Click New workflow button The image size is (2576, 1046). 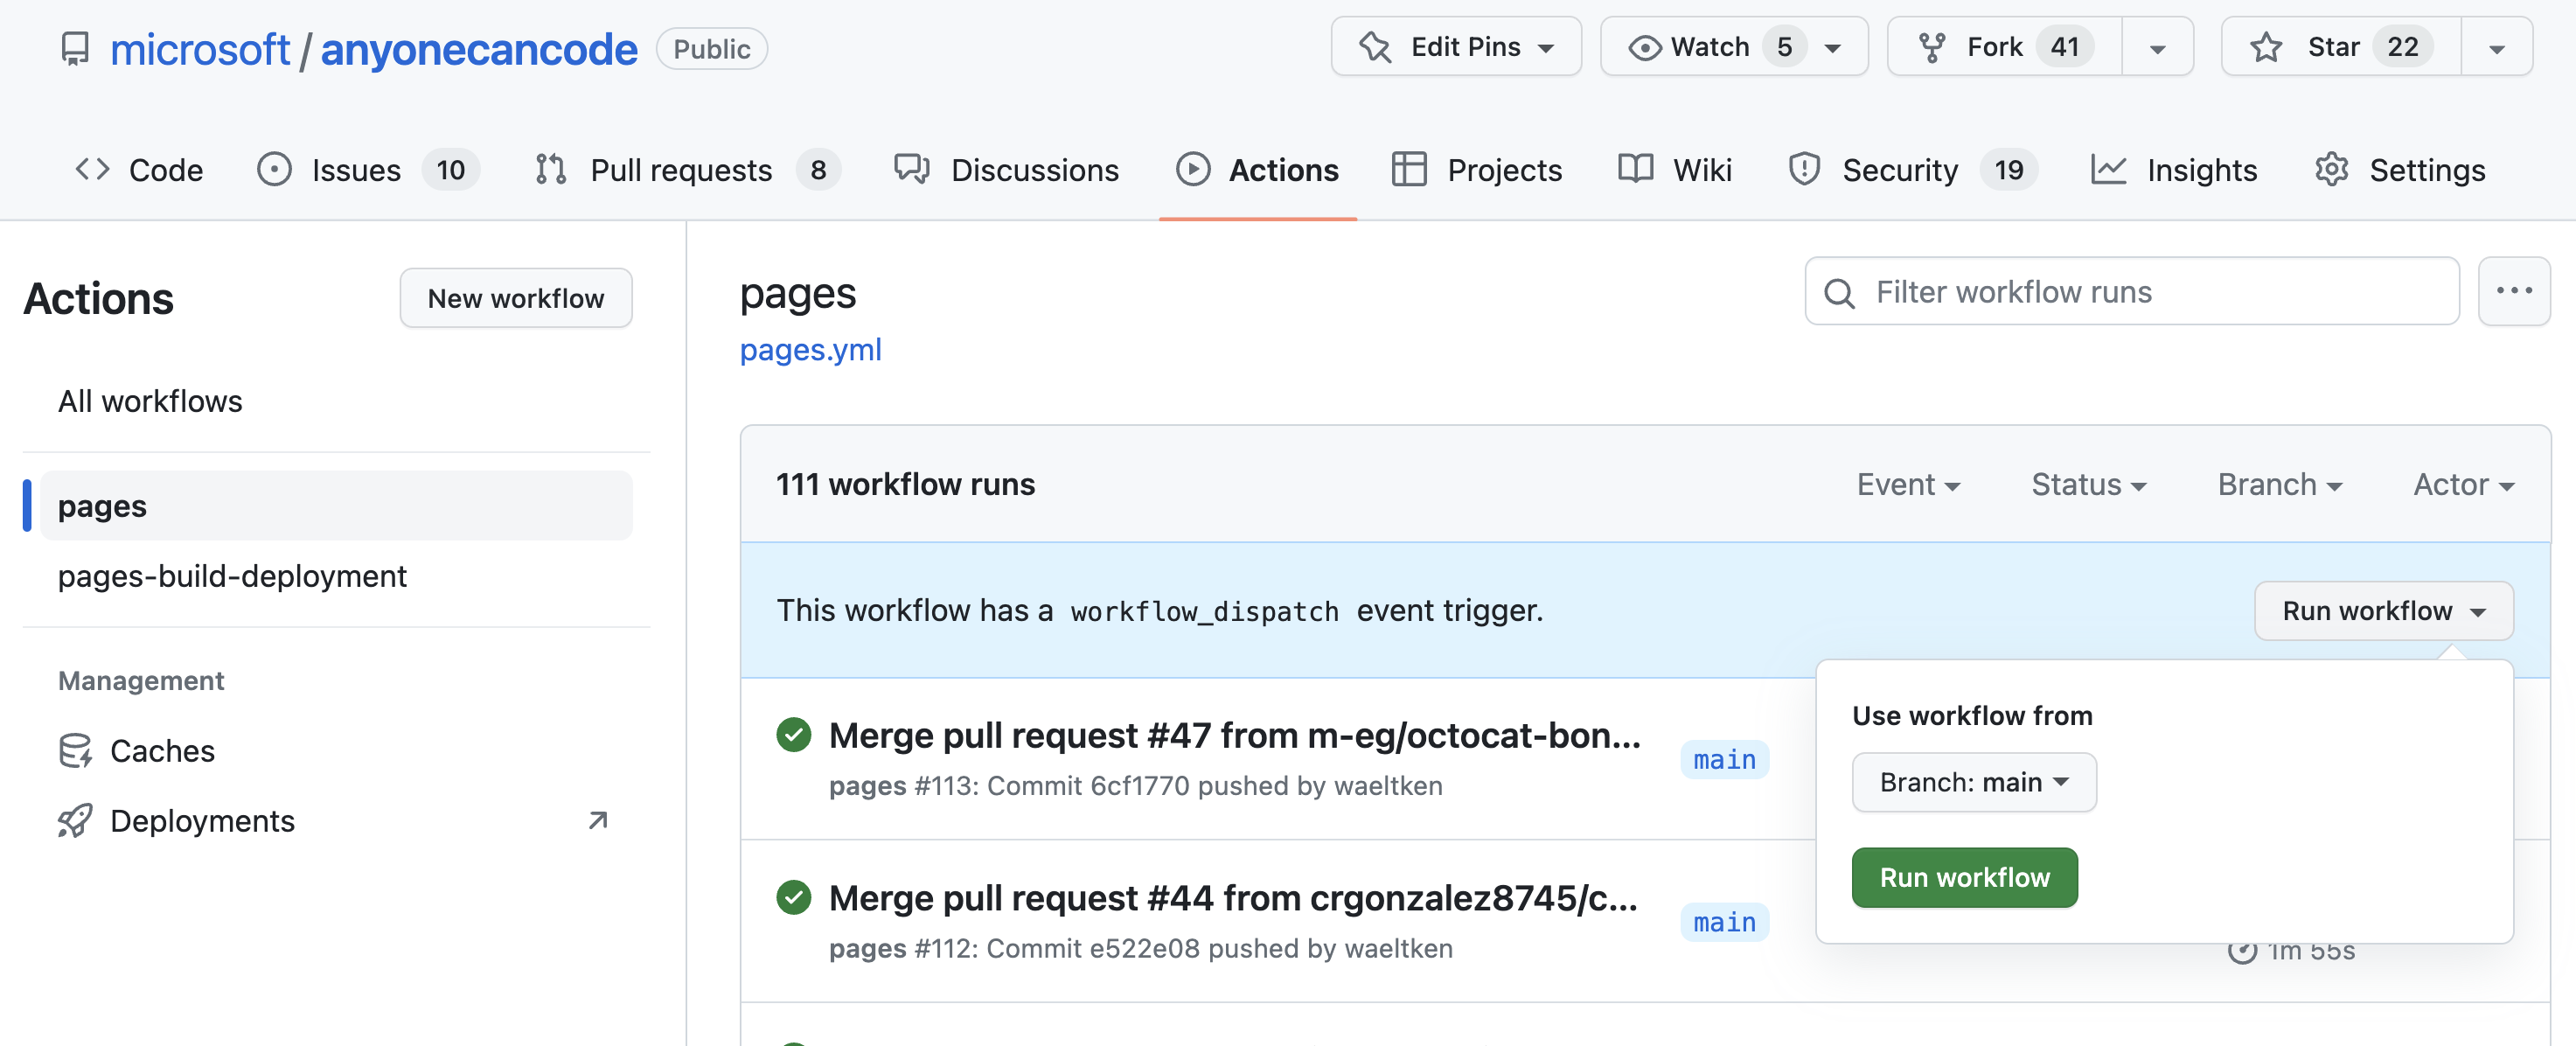(516, 297)
